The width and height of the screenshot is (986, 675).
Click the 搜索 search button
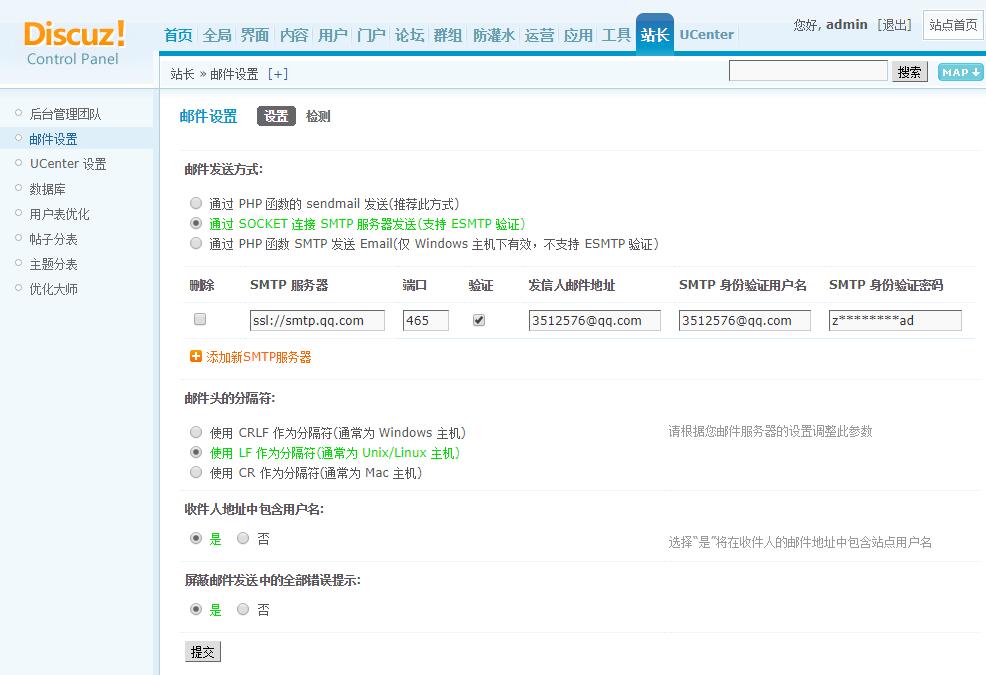pyautogui.click(x=909, y=72)
